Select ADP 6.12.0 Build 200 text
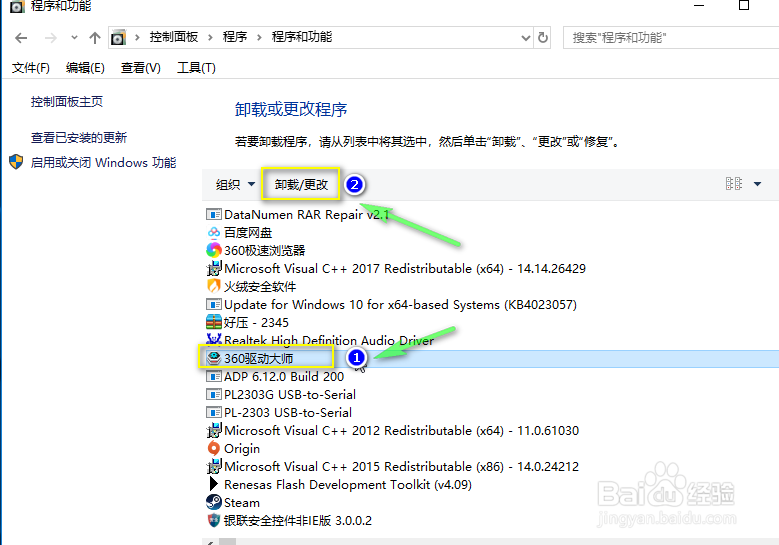This screenshot has height=545, width=779. tap(284, 377)
